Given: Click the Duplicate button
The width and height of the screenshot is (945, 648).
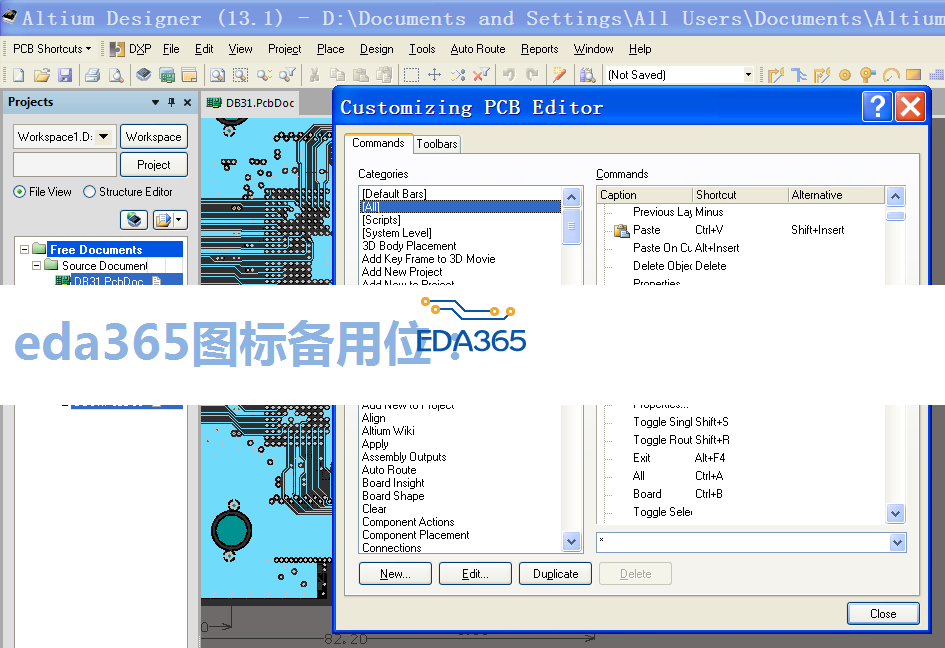Looking at the screenshot, I should (555, 574).
